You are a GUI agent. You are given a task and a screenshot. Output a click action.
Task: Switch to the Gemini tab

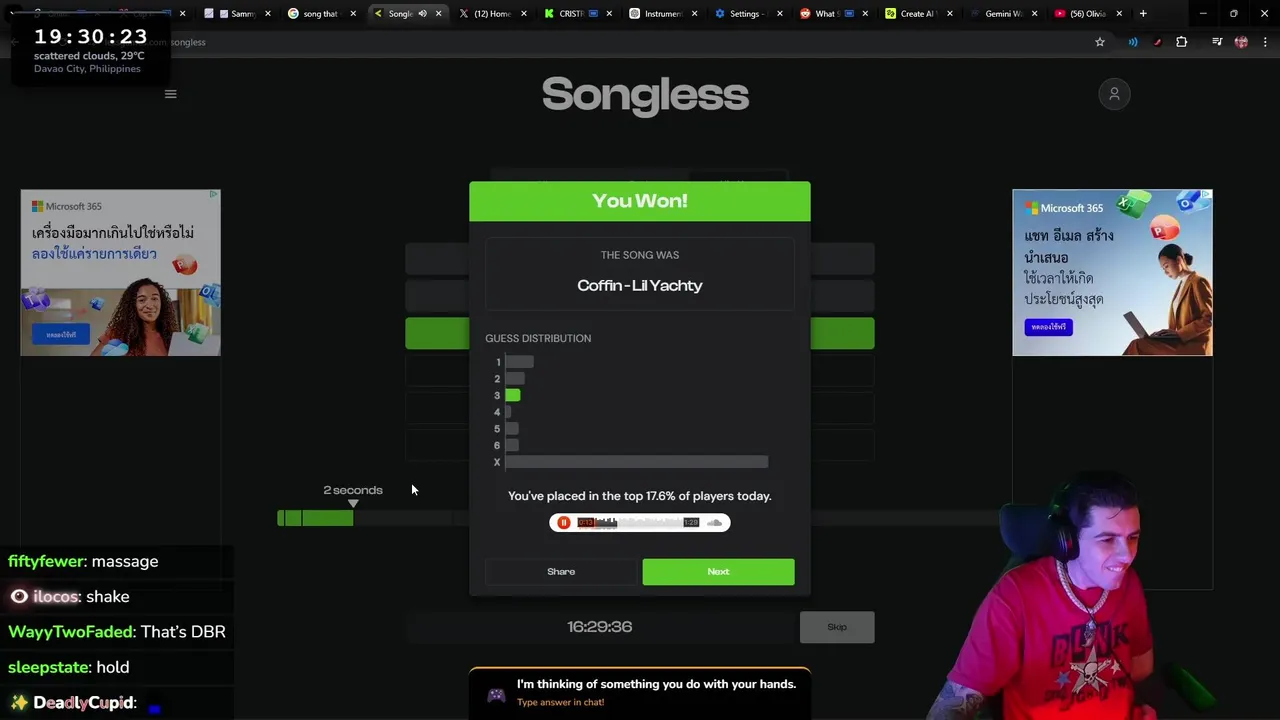tap(1003, 14)
